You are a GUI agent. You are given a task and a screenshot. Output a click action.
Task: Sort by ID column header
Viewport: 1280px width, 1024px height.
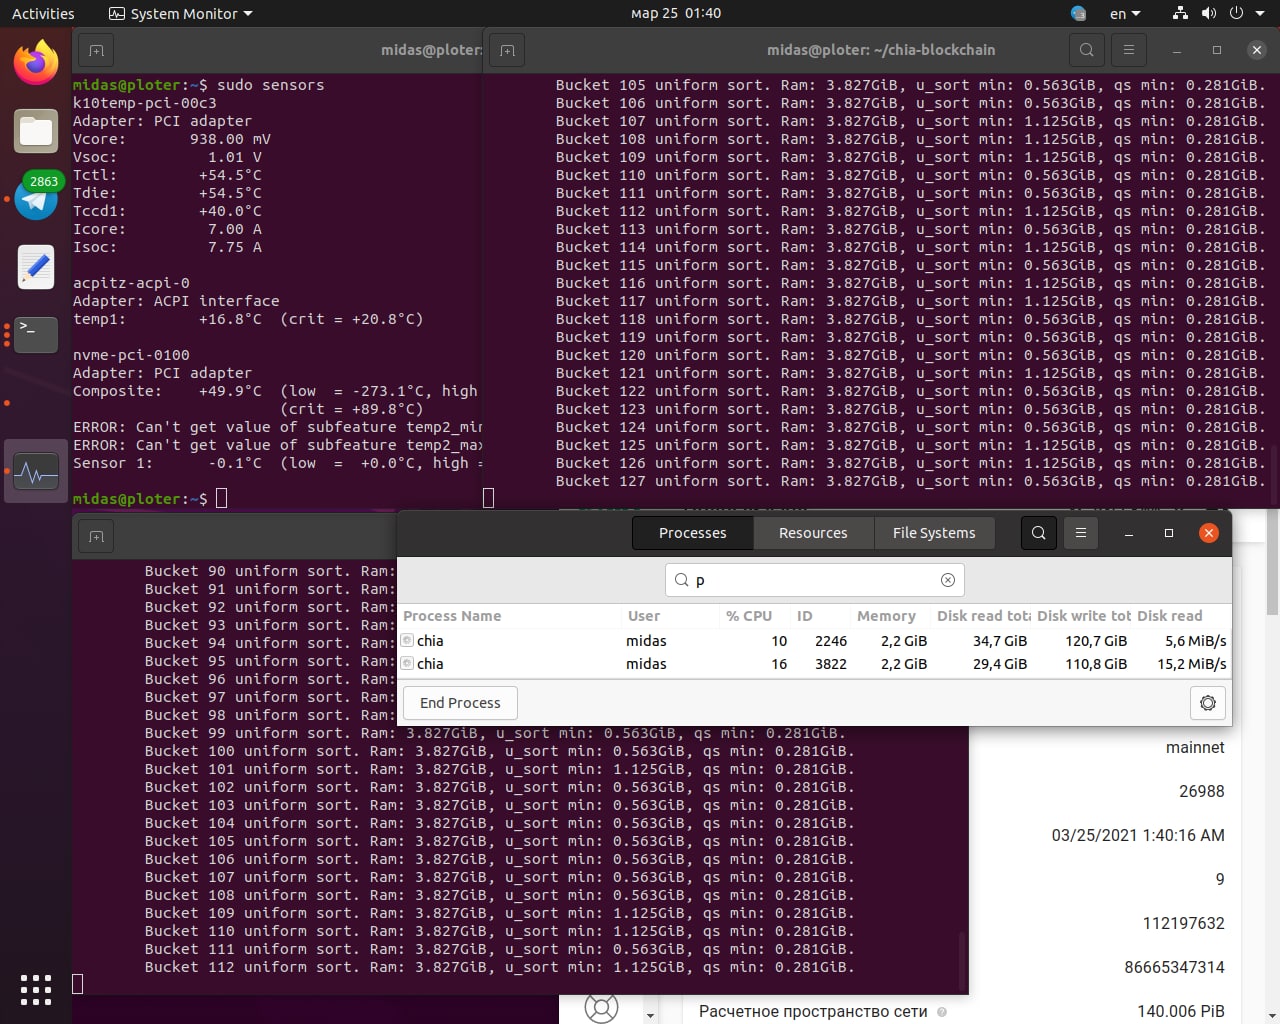(x=820, y=616)
